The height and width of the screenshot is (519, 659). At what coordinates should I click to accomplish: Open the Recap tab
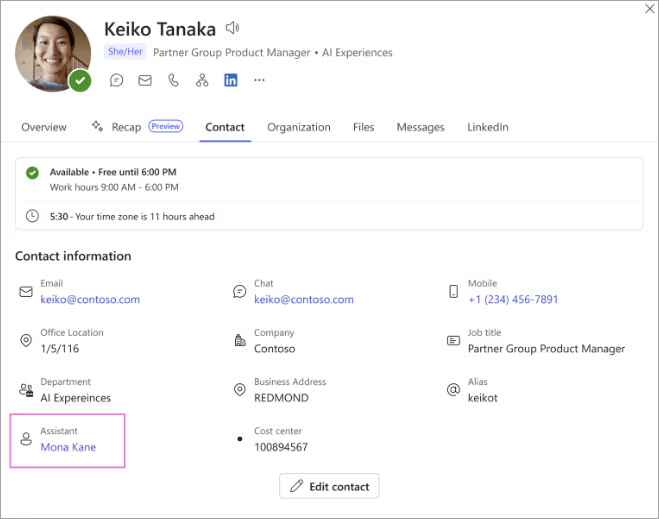click(x=126, y=127)
